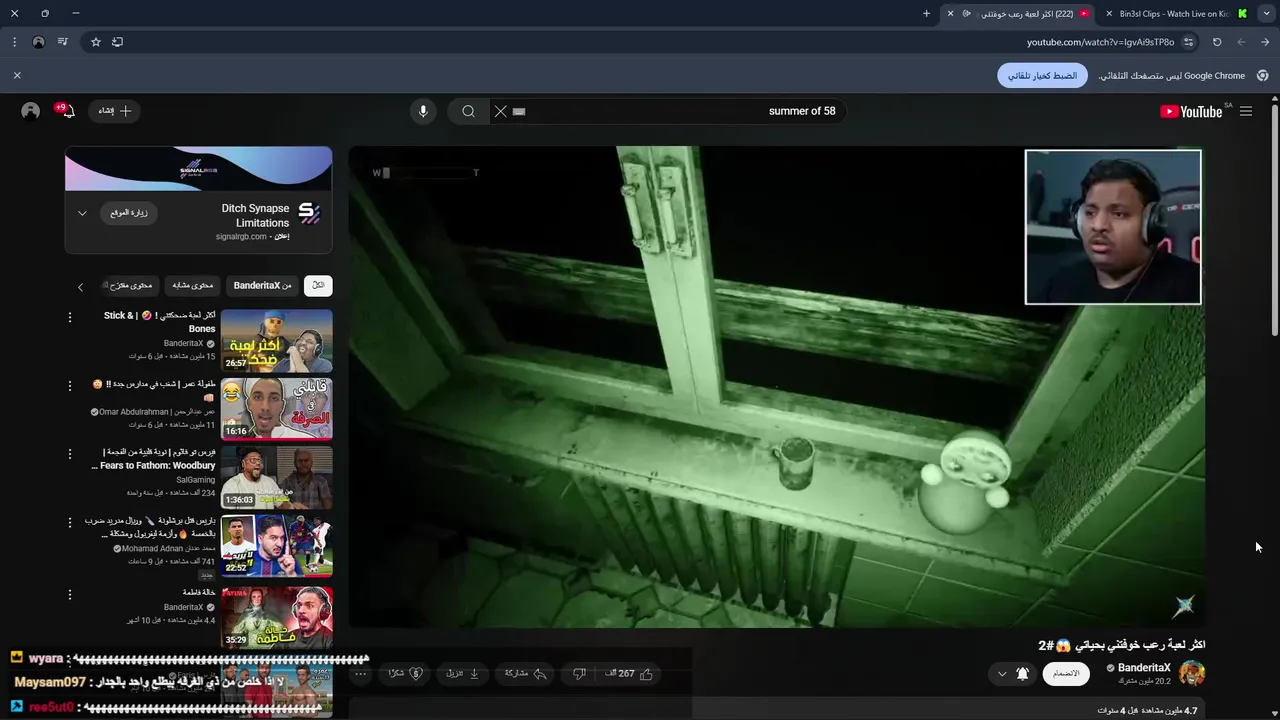Screen dimensions: 1280x720
Task: Open YouTube notifications bell
Action: [67, 111]
